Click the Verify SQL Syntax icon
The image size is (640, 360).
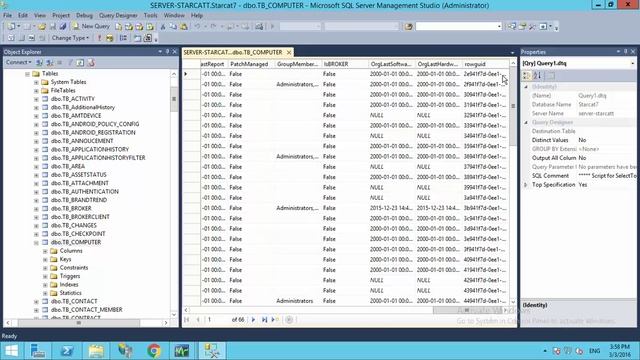[x=110, y=38]
